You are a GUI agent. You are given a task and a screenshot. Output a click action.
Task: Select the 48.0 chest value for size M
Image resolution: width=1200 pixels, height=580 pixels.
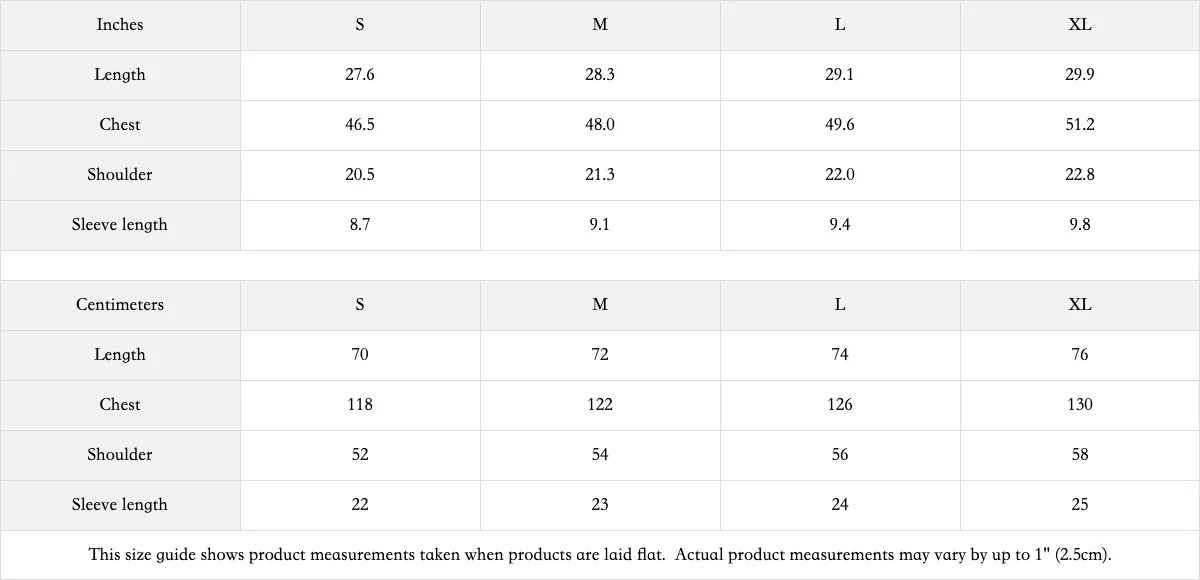pos(600,125)
